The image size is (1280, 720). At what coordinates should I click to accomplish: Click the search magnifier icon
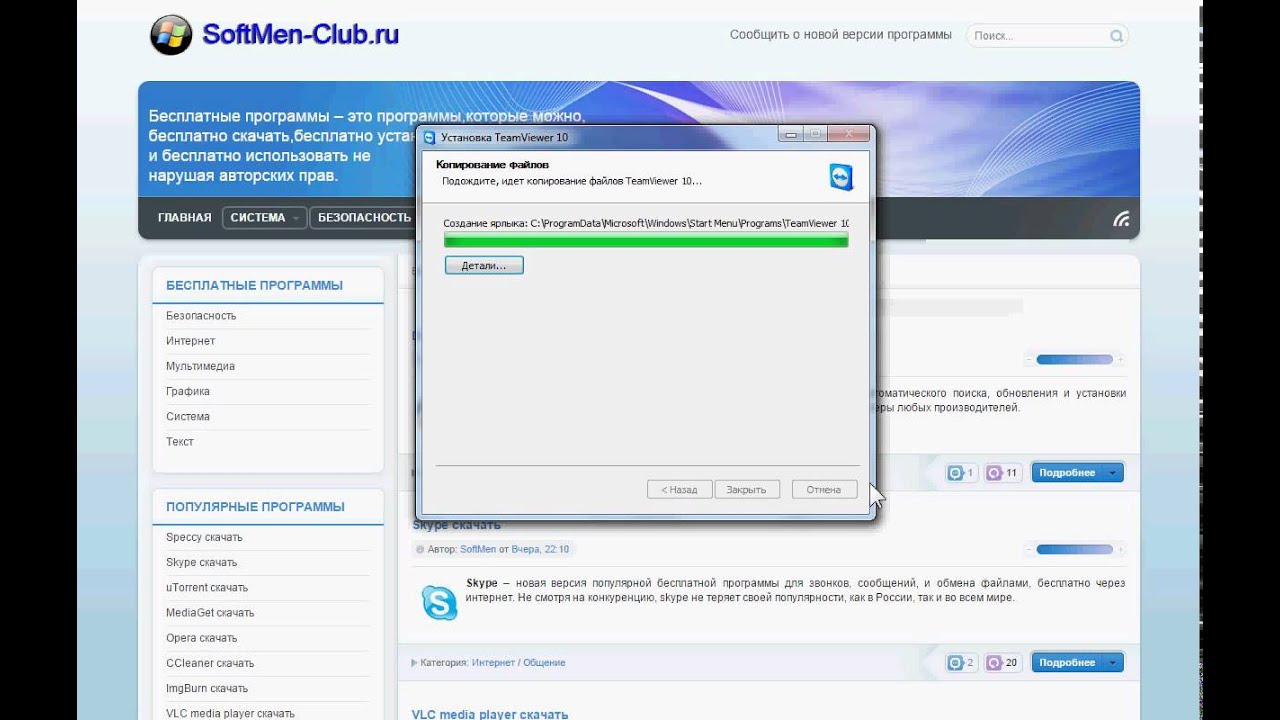(1116, 36)
